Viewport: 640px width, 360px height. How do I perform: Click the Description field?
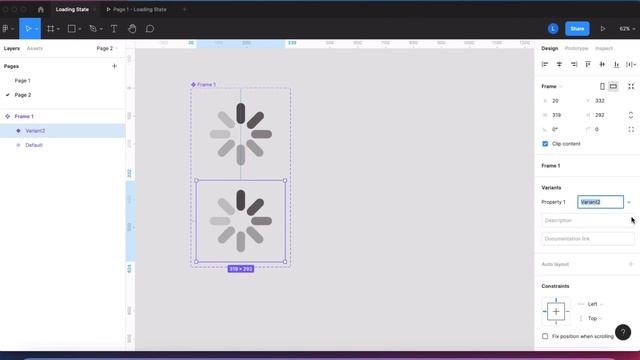[588, 220]
